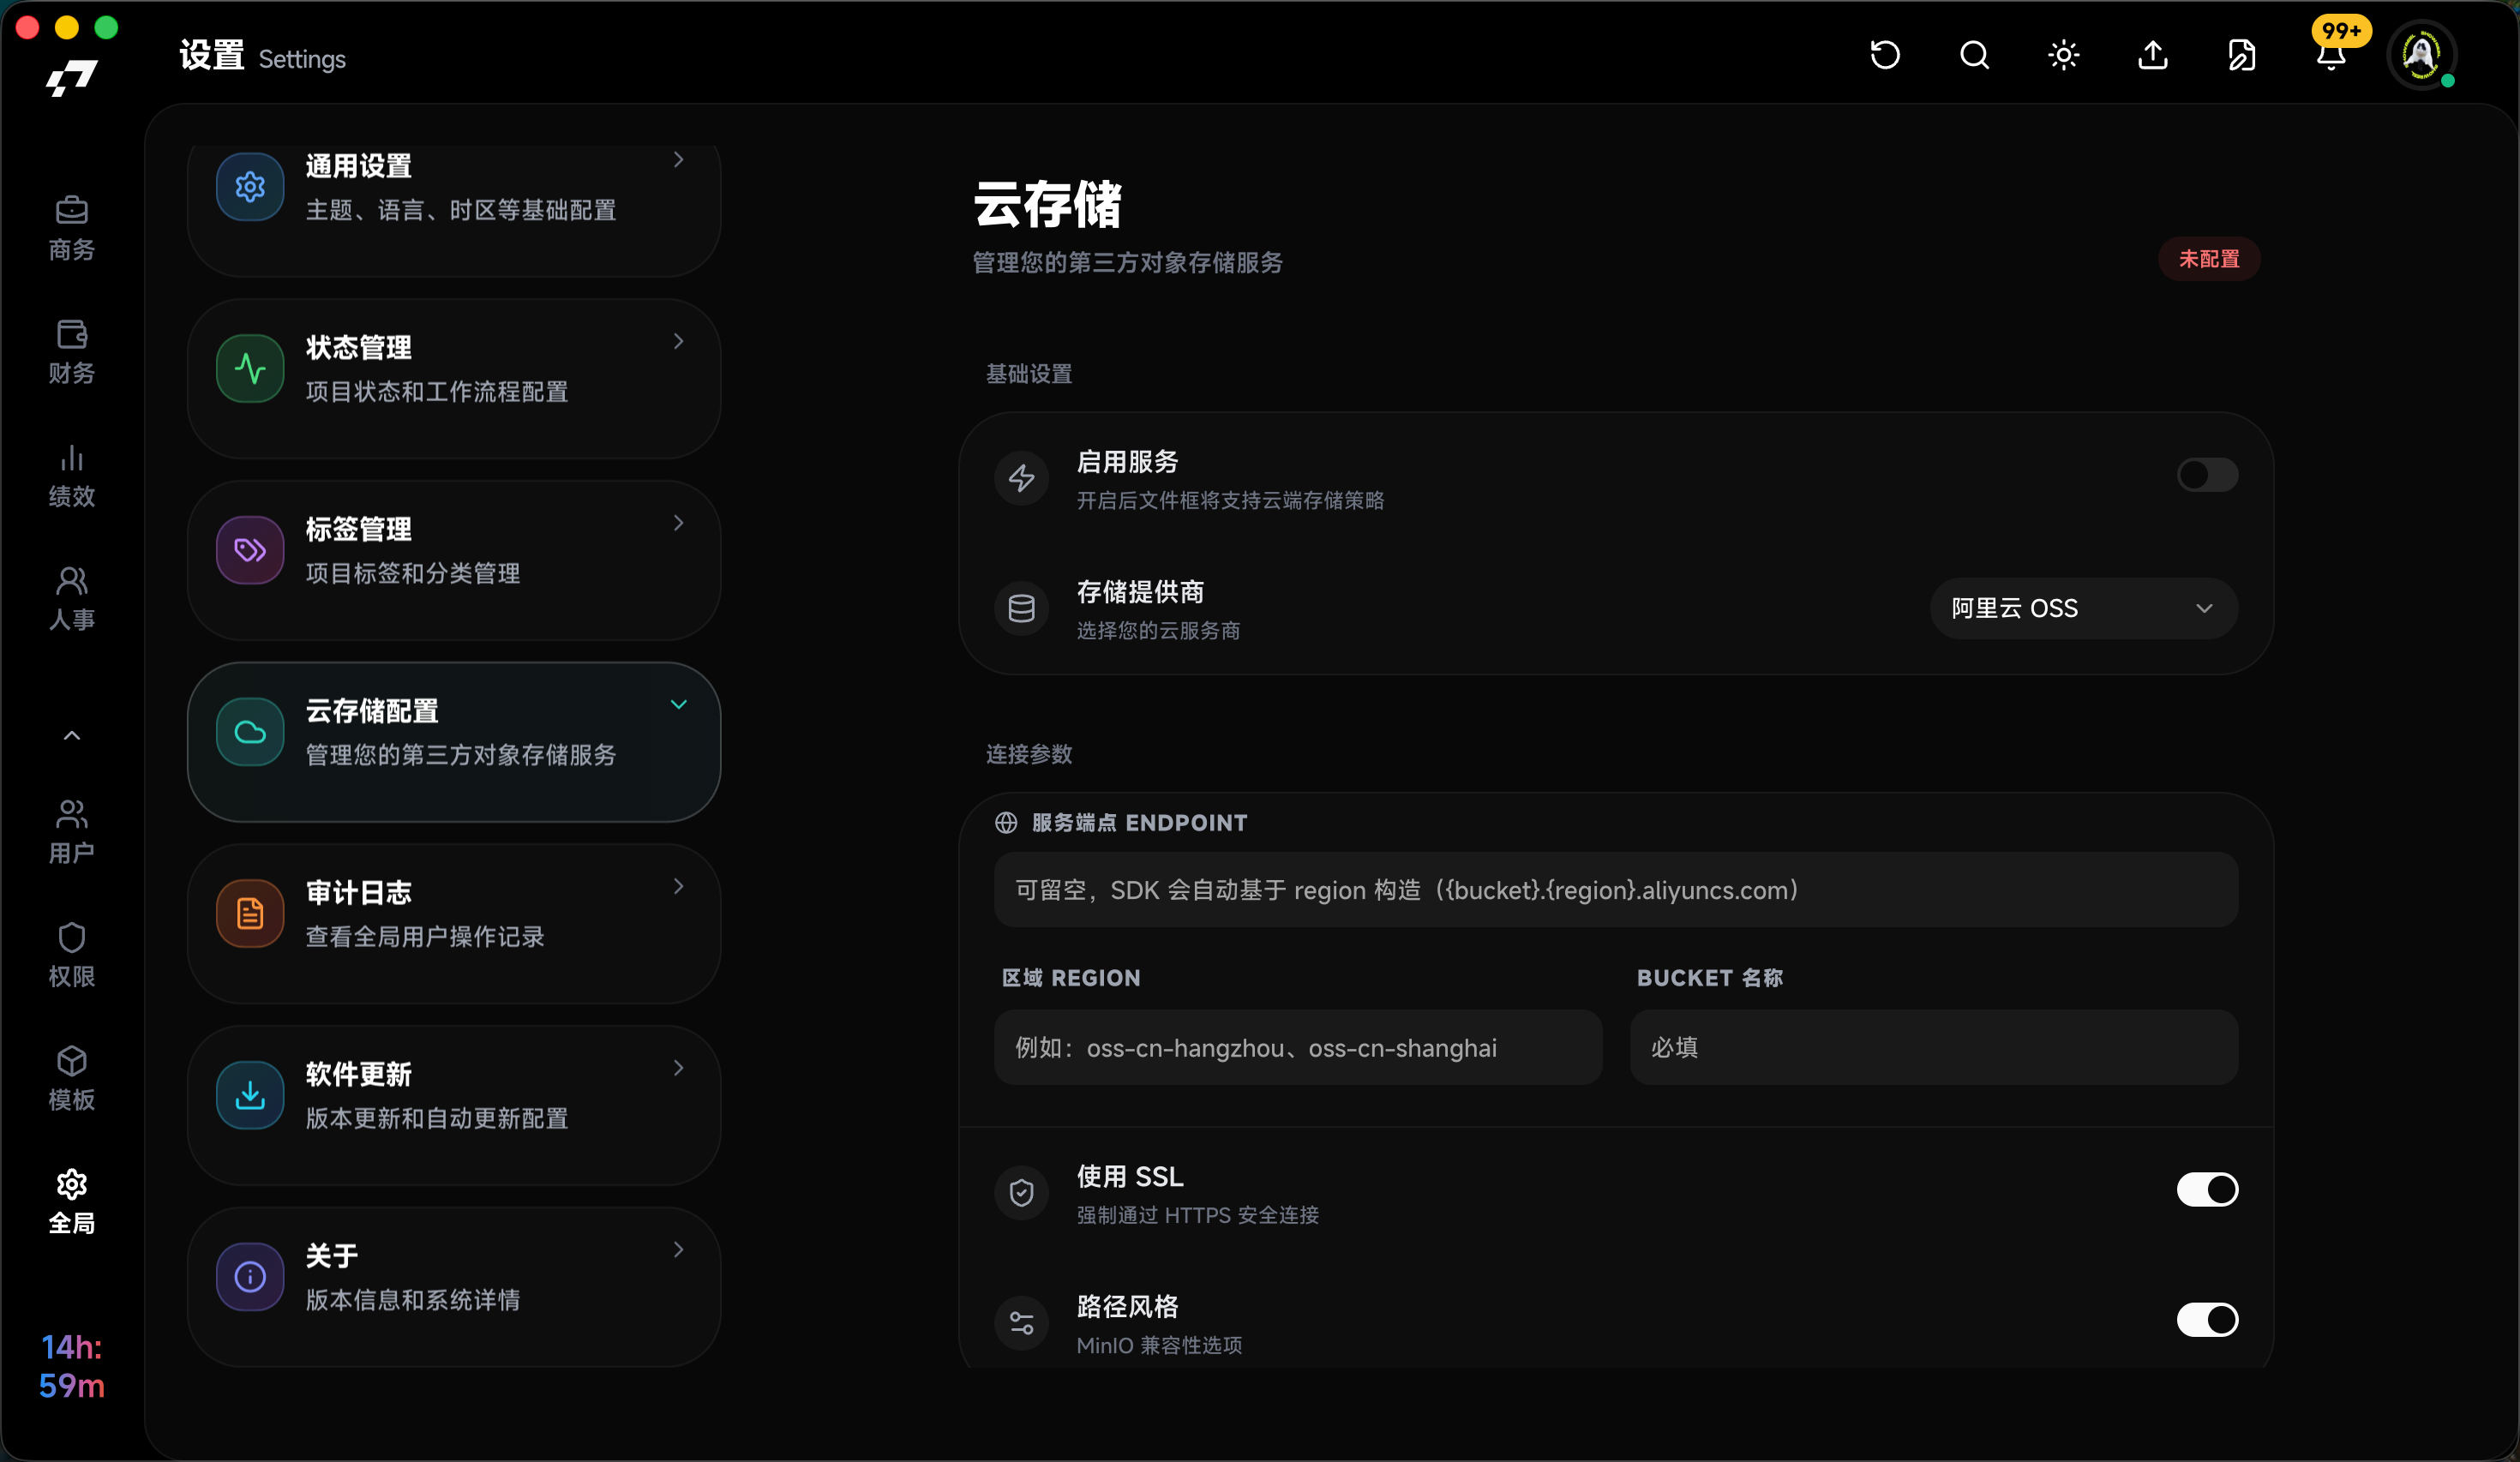Select the 全局 gear sidebar item
2520x1462 pixels.
[x=71, y=1201]
